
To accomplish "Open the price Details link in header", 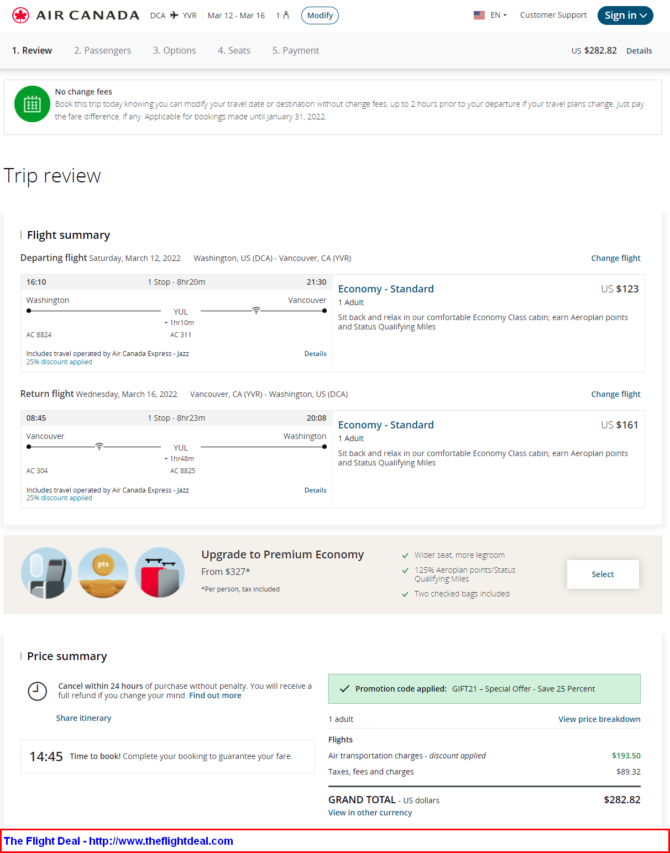I will pyautogui.click(x=639, y=51).
